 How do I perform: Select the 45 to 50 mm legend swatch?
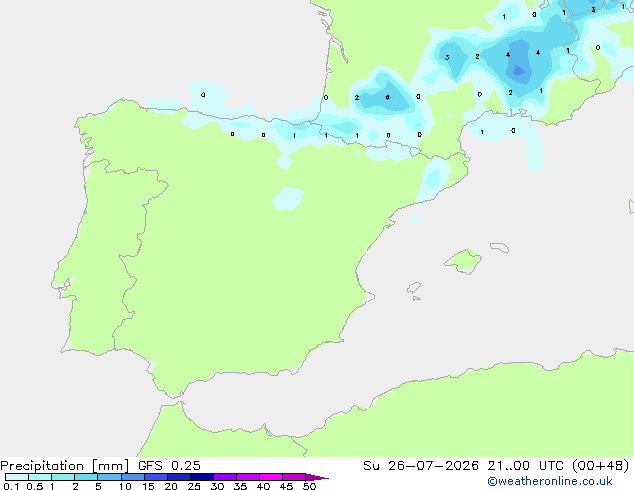click(294, 477)
